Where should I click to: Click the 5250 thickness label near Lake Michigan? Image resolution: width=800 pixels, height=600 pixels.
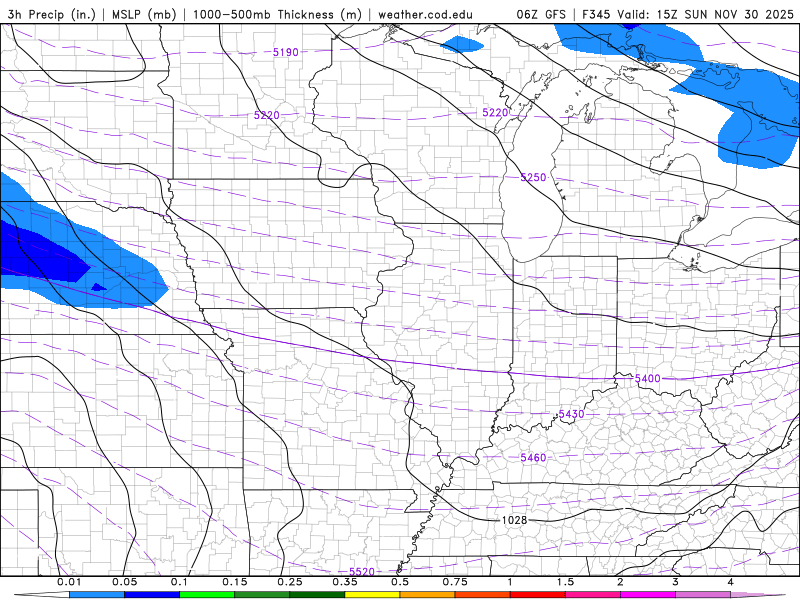[533, 177]
